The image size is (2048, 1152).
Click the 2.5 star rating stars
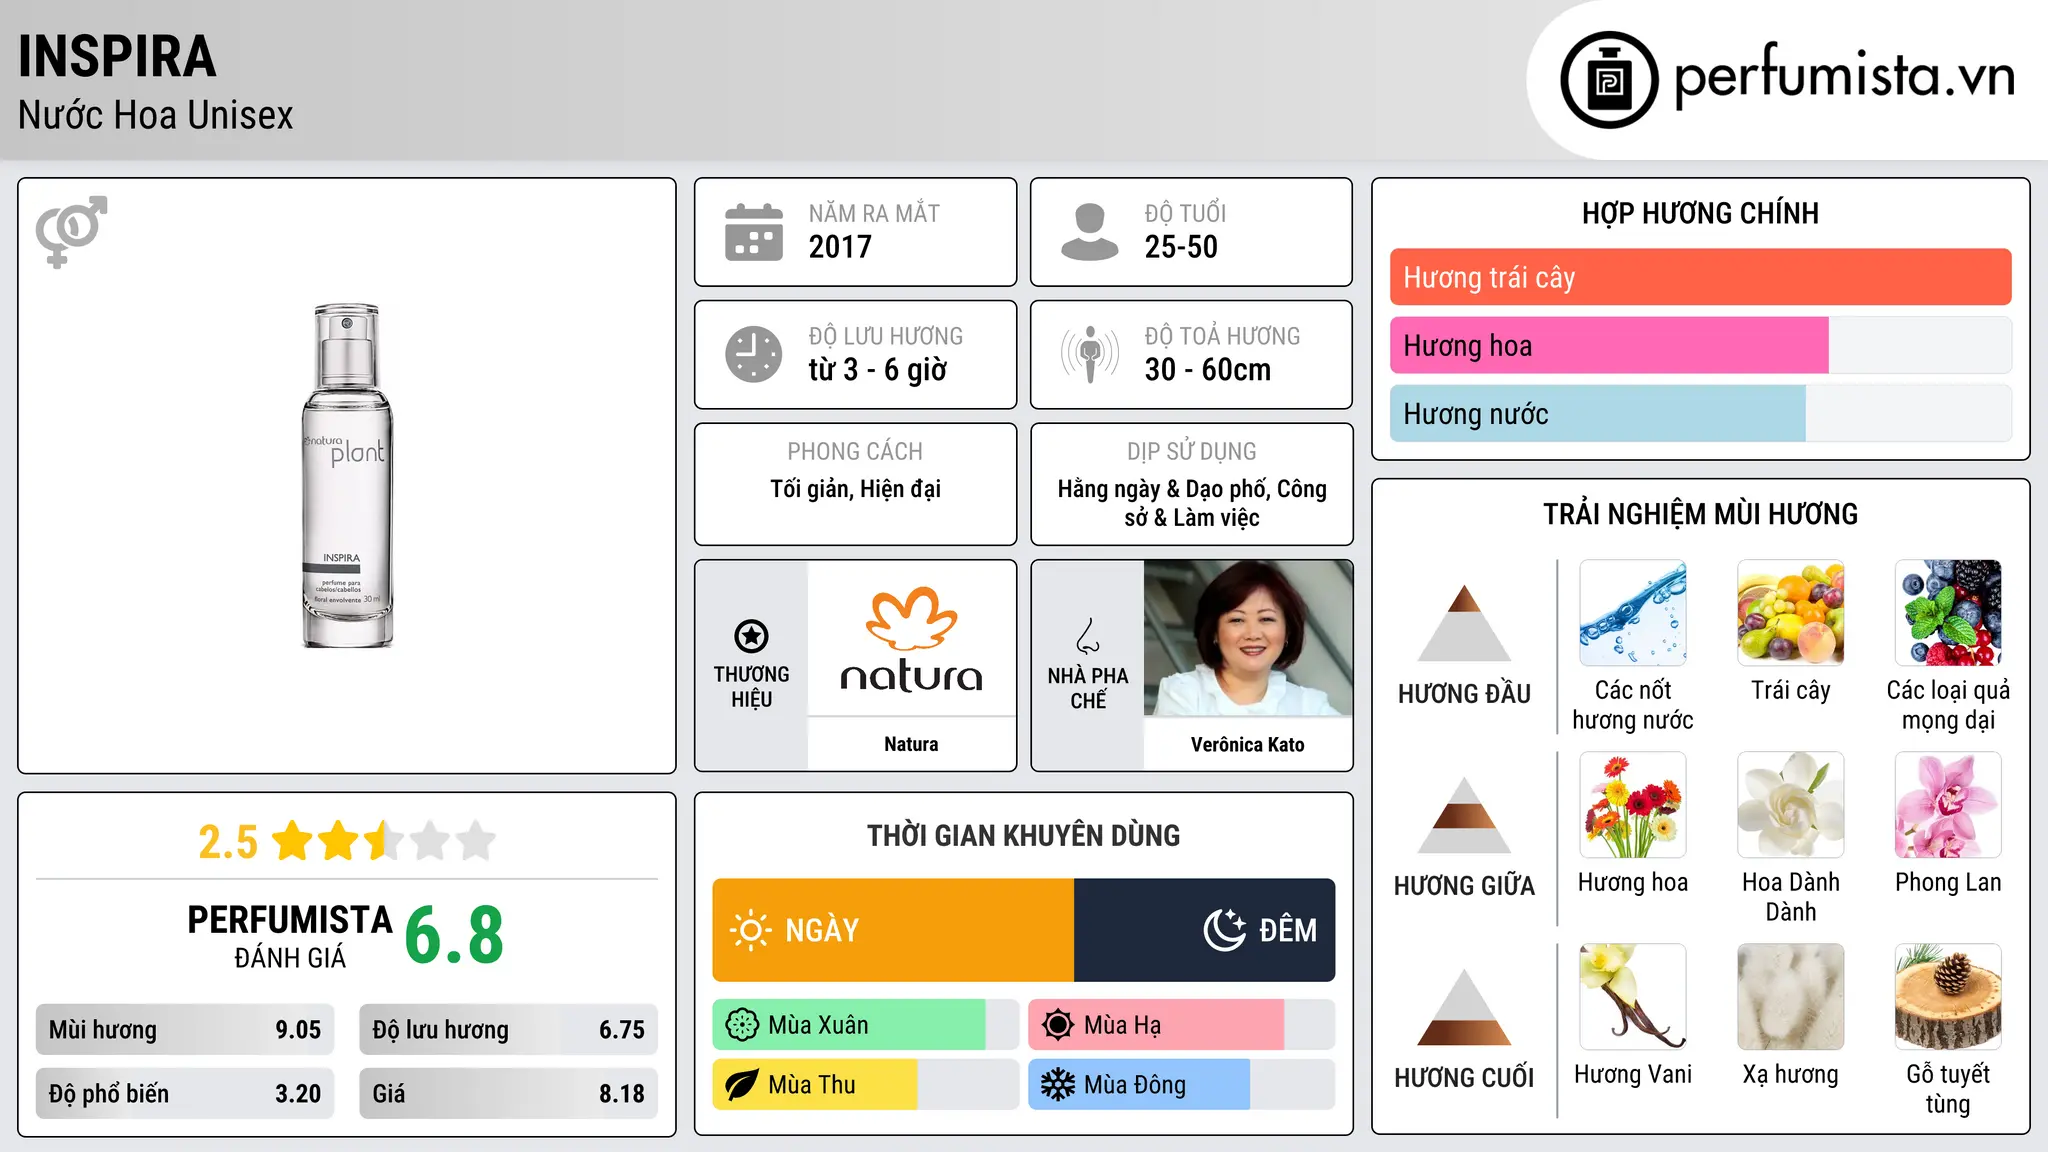[x=384, y=841]
